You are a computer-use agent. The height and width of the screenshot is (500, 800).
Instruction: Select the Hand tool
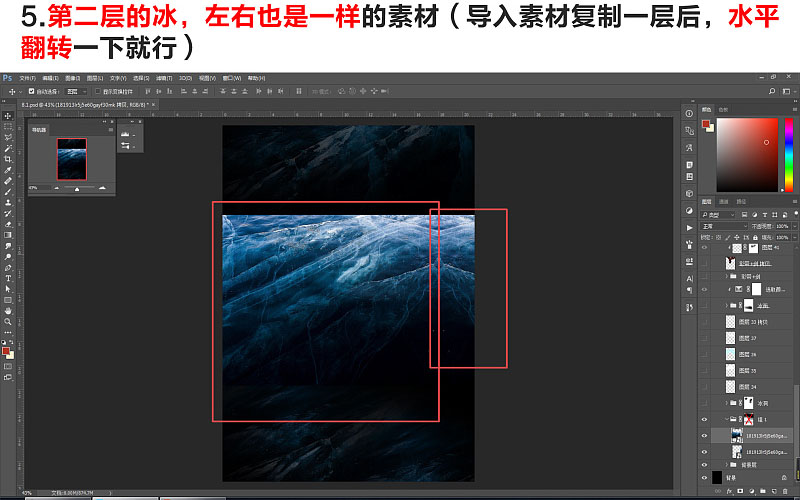coord(8,311)
